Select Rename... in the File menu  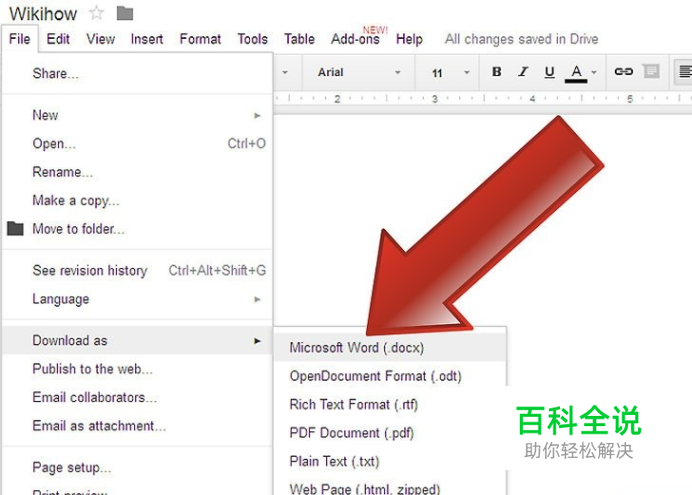[138, 172]
